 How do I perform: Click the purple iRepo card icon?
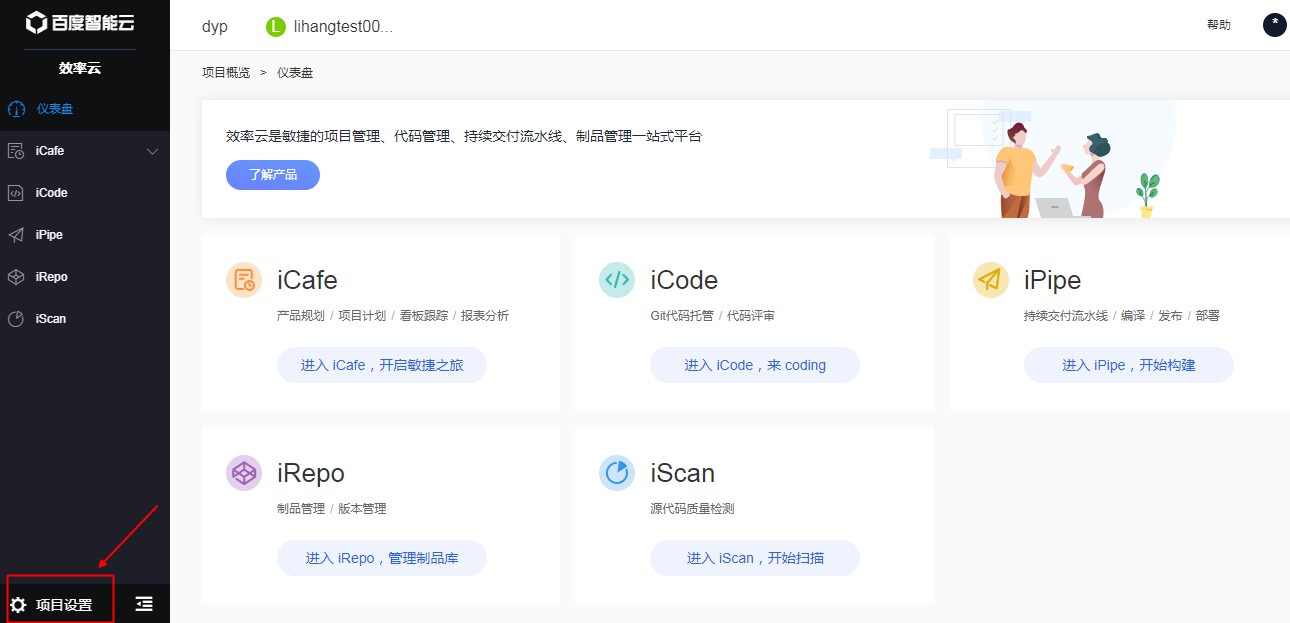[244, 473]
